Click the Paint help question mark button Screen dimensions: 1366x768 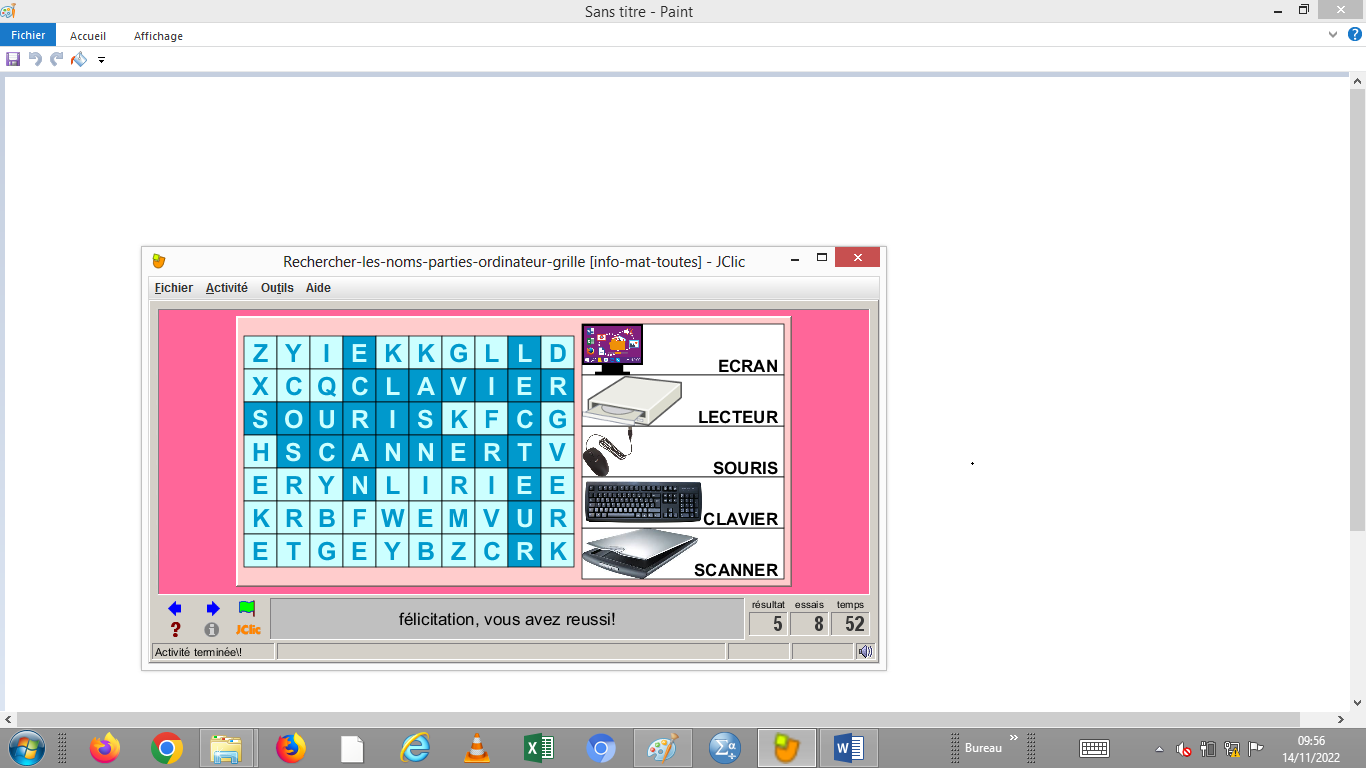point(1354,34)
